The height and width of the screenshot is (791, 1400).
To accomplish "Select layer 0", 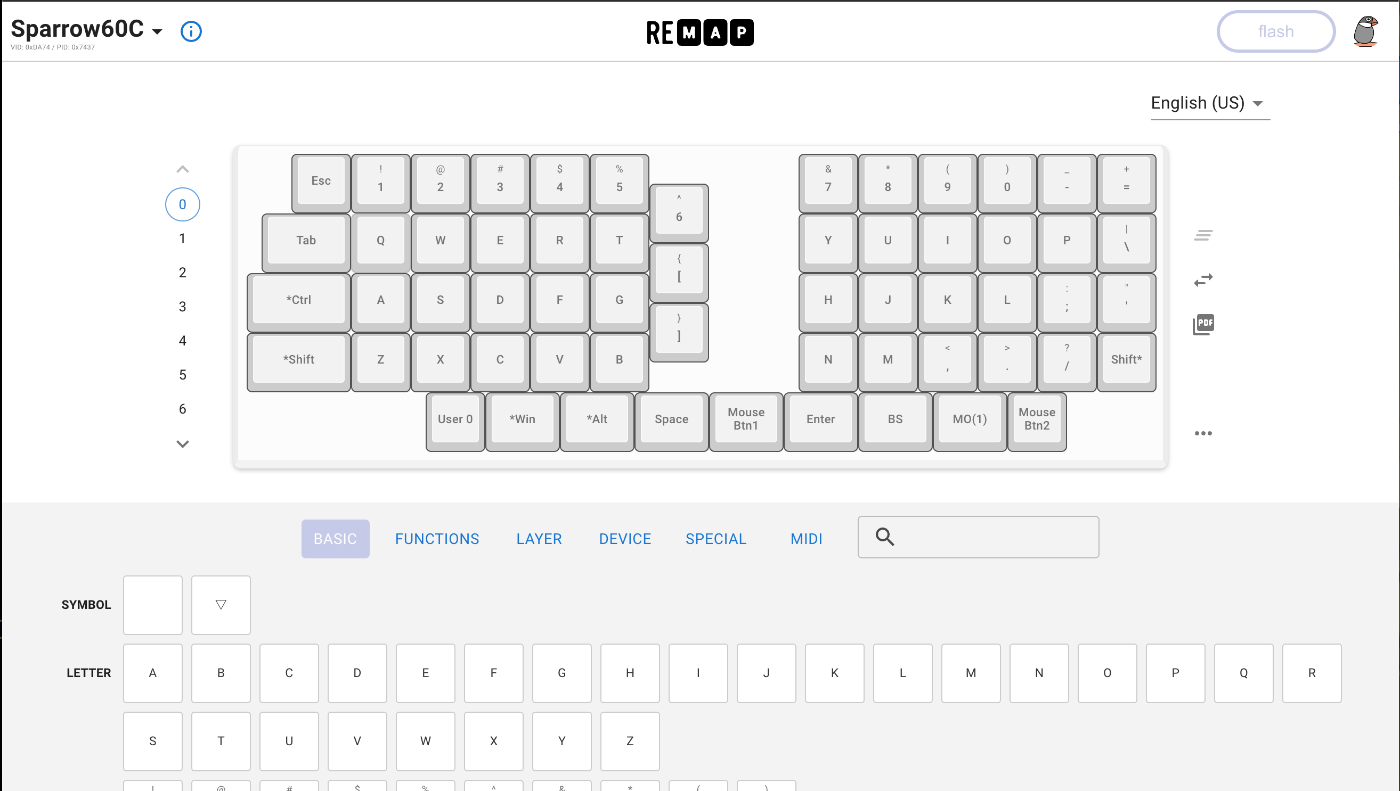I will [182, 205].
